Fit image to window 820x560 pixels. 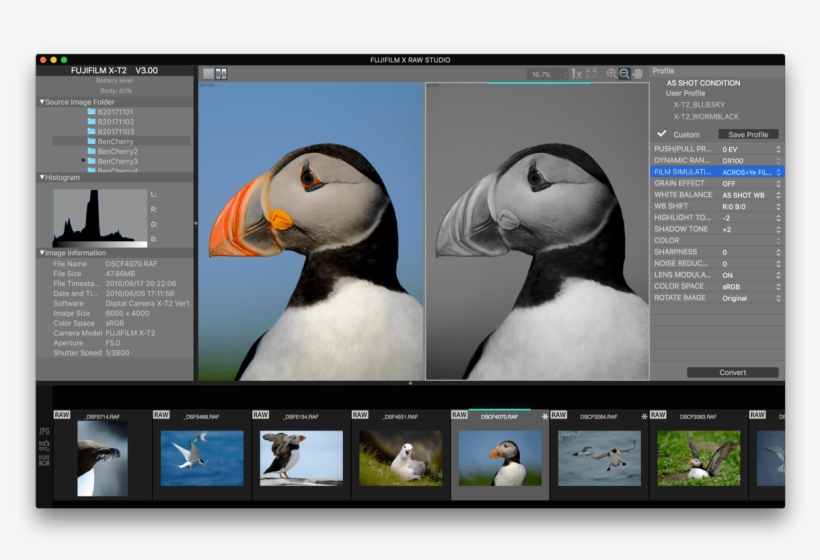(591, 74)
